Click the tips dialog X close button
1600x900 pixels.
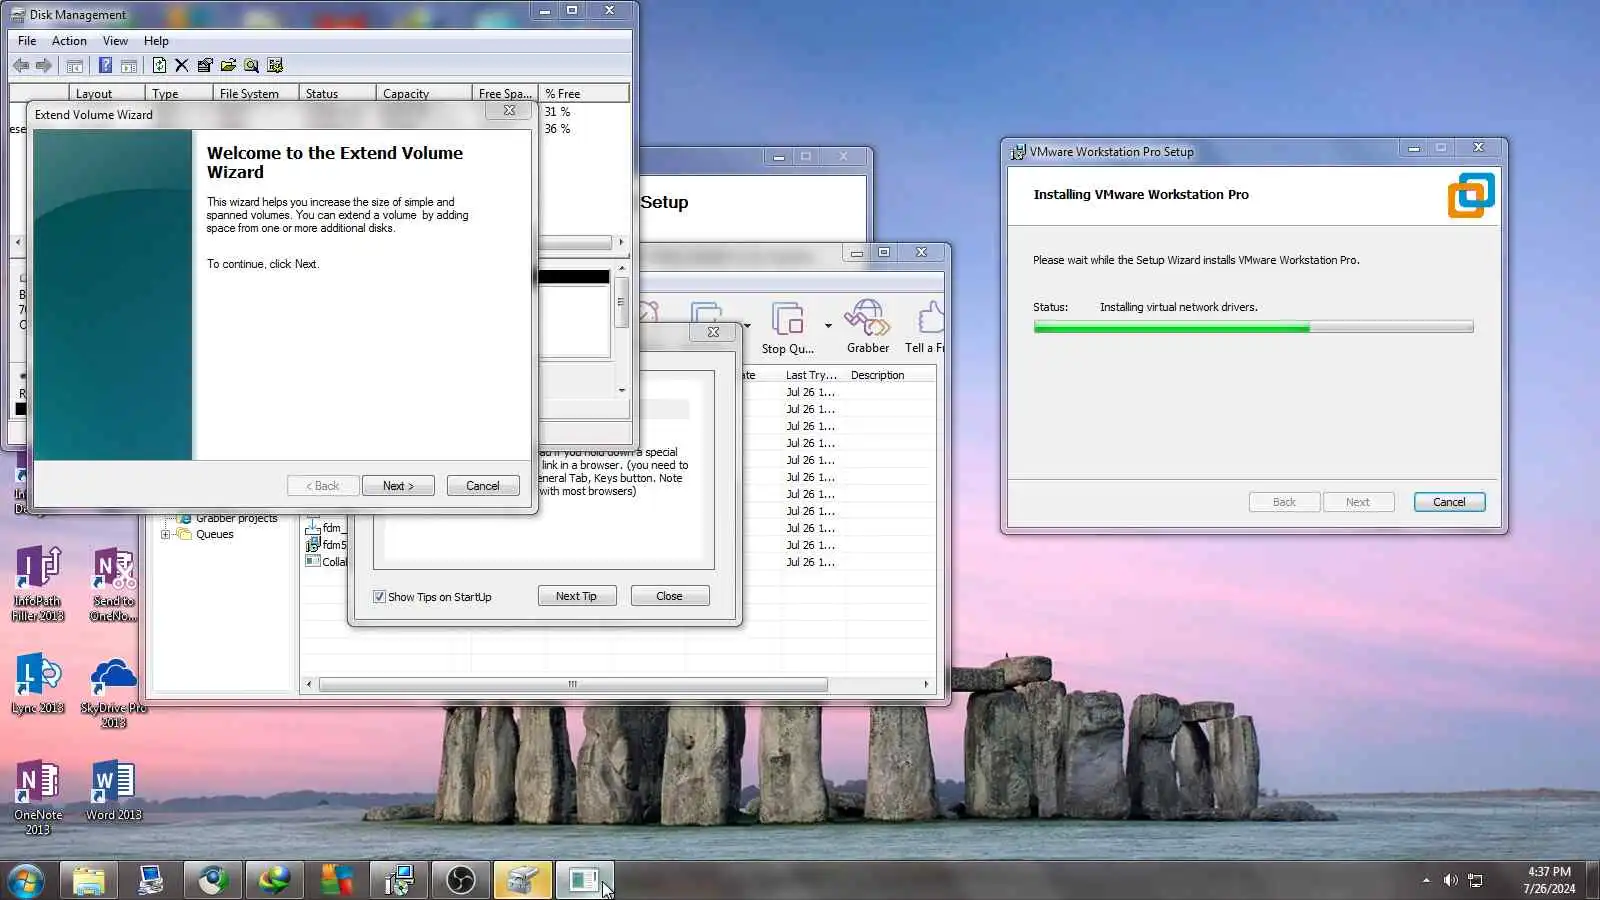point(713,332)
